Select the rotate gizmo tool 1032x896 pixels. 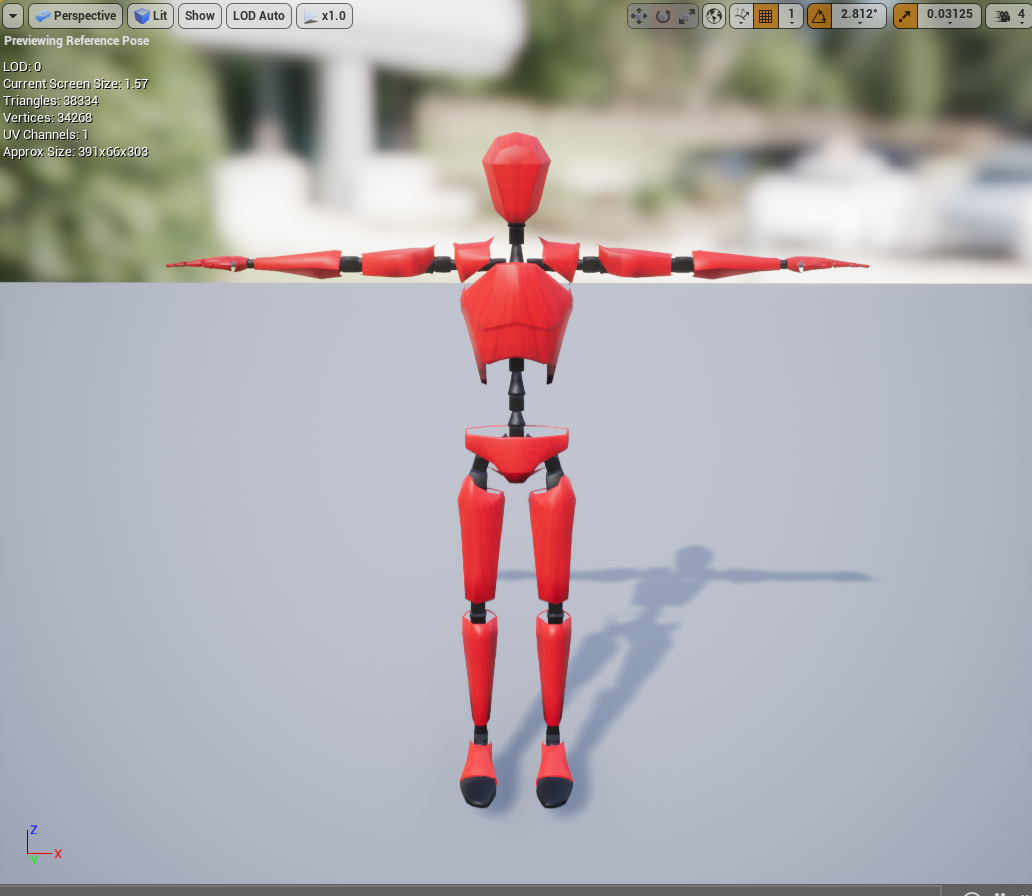[x=663, y=16]
